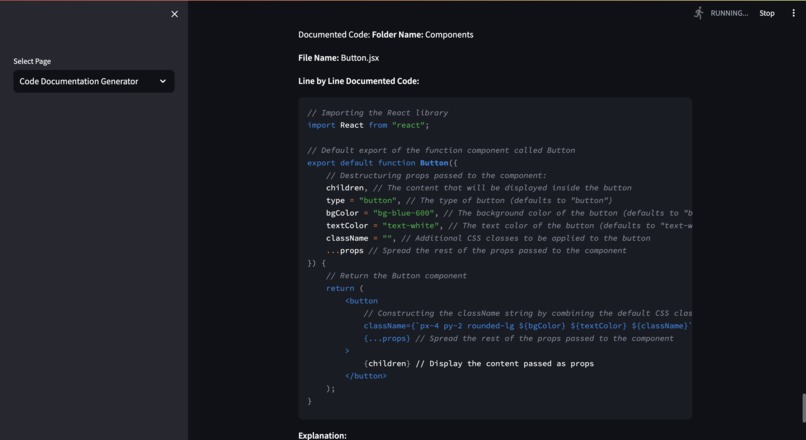Screen dimensions: 806x440
Task: Click '// Destructuring props passed to the component:' comment
Action: [x=436, y=175]
